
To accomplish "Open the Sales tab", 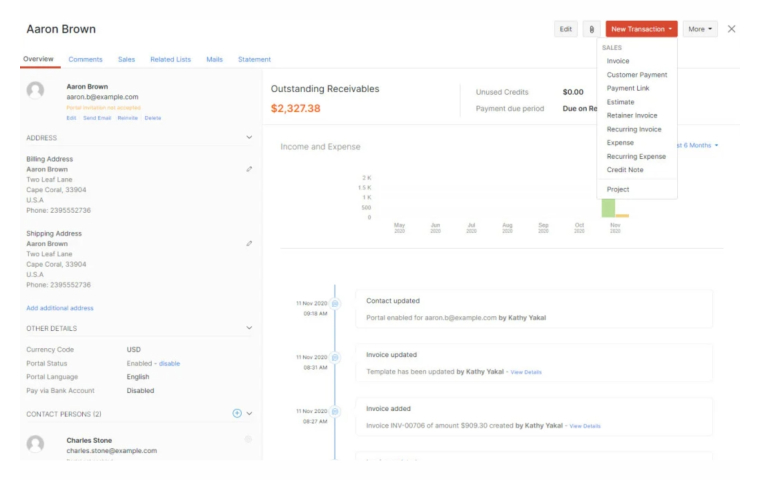I will [x=127, y=59].
